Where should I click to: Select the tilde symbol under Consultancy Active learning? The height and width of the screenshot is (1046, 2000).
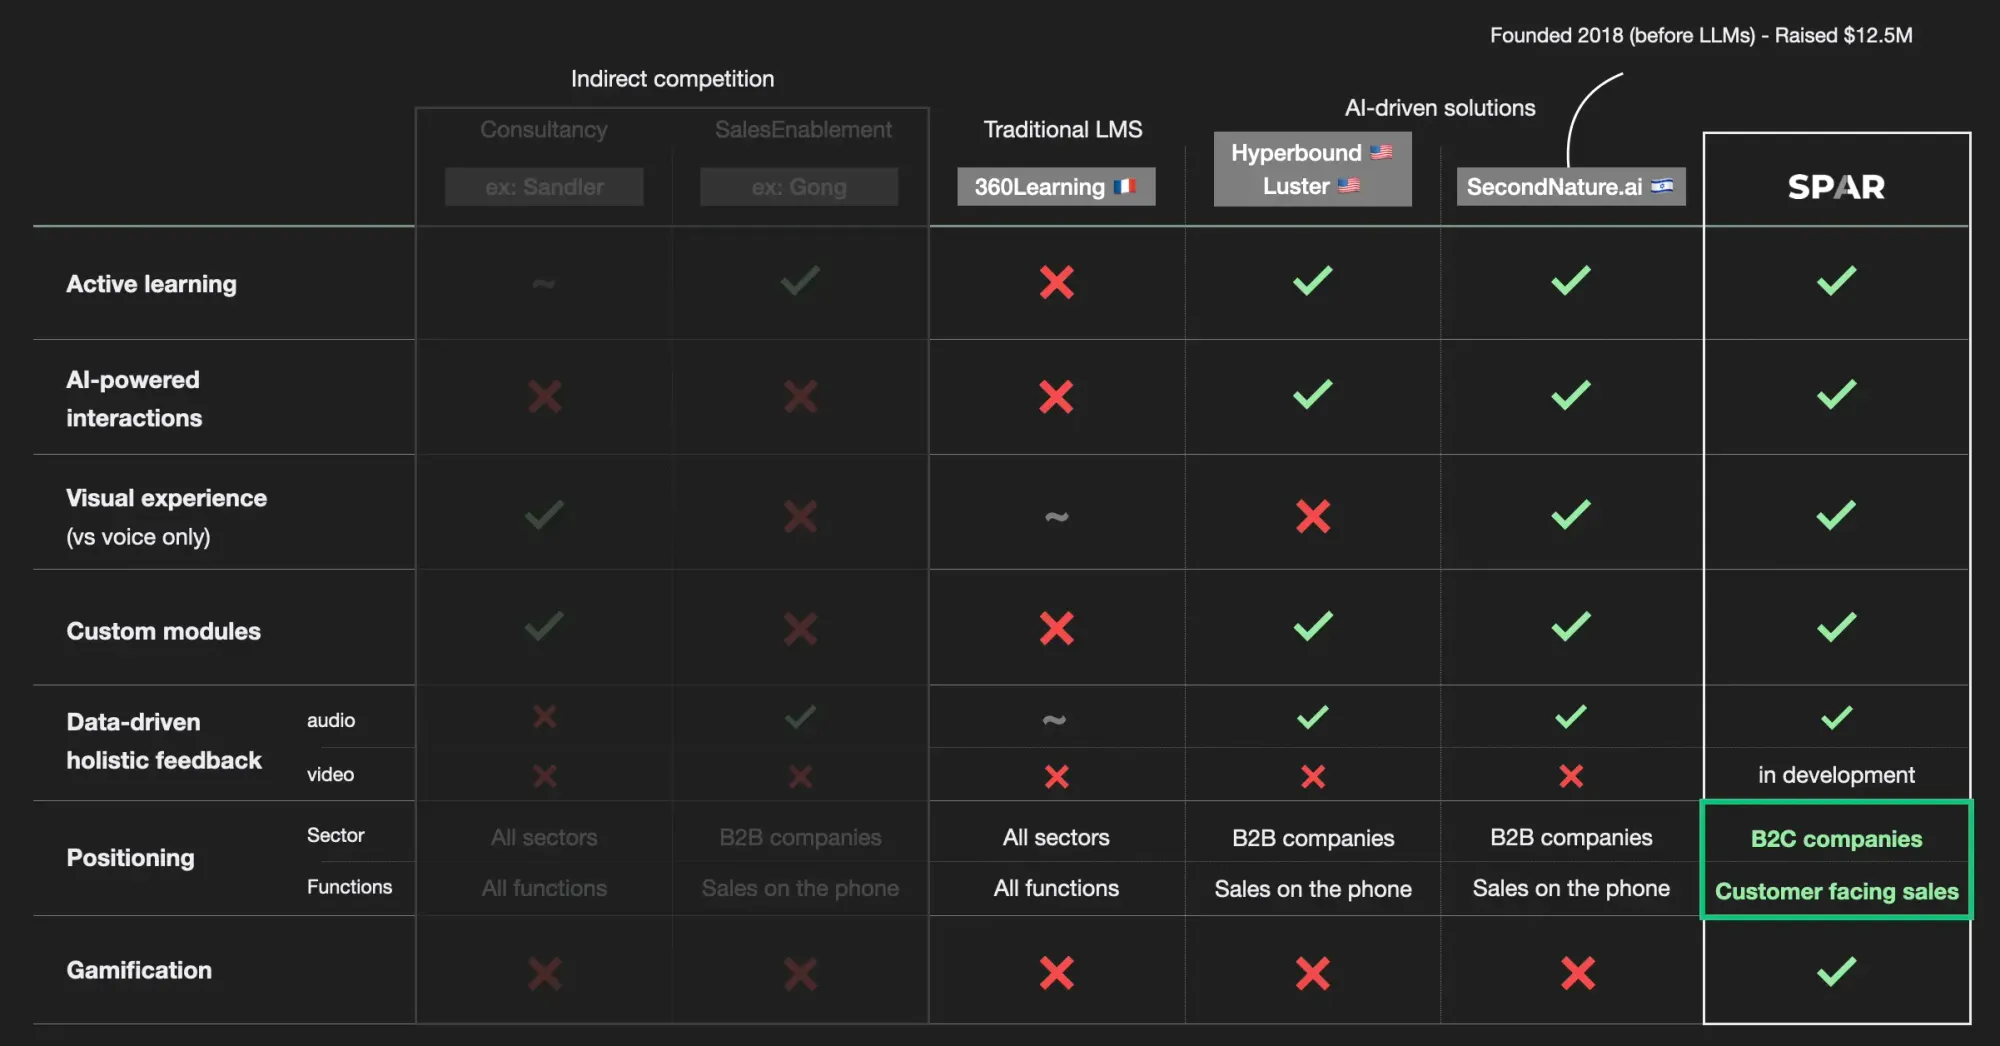[x=543, y=284]
